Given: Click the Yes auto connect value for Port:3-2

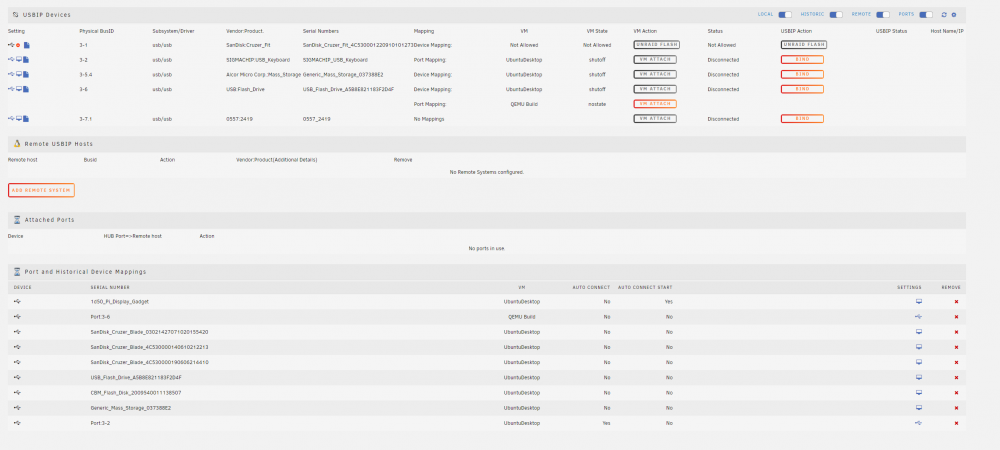Looking at the screenshot, I should tap(606, 423).
